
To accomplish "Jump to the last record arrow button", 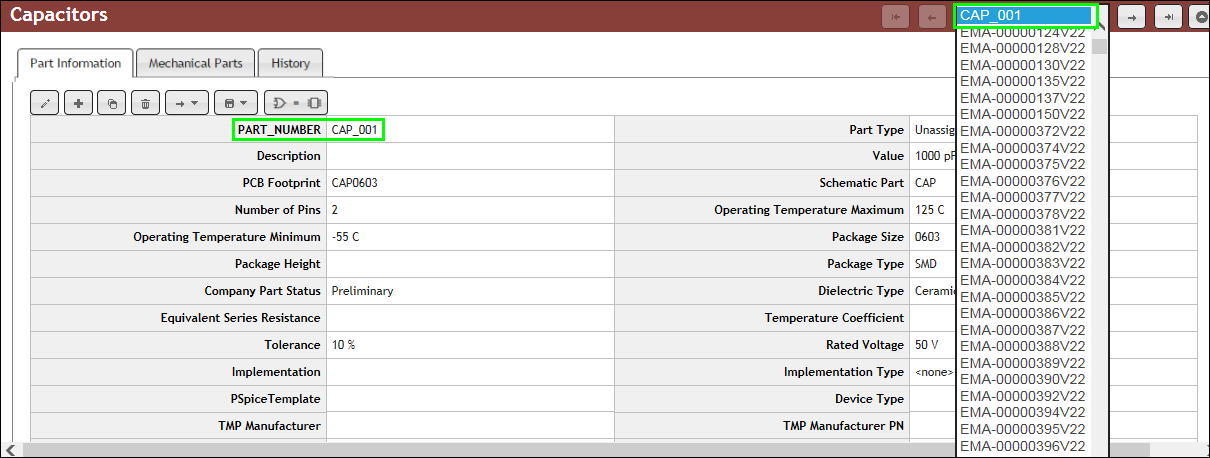I will 1169,16.
